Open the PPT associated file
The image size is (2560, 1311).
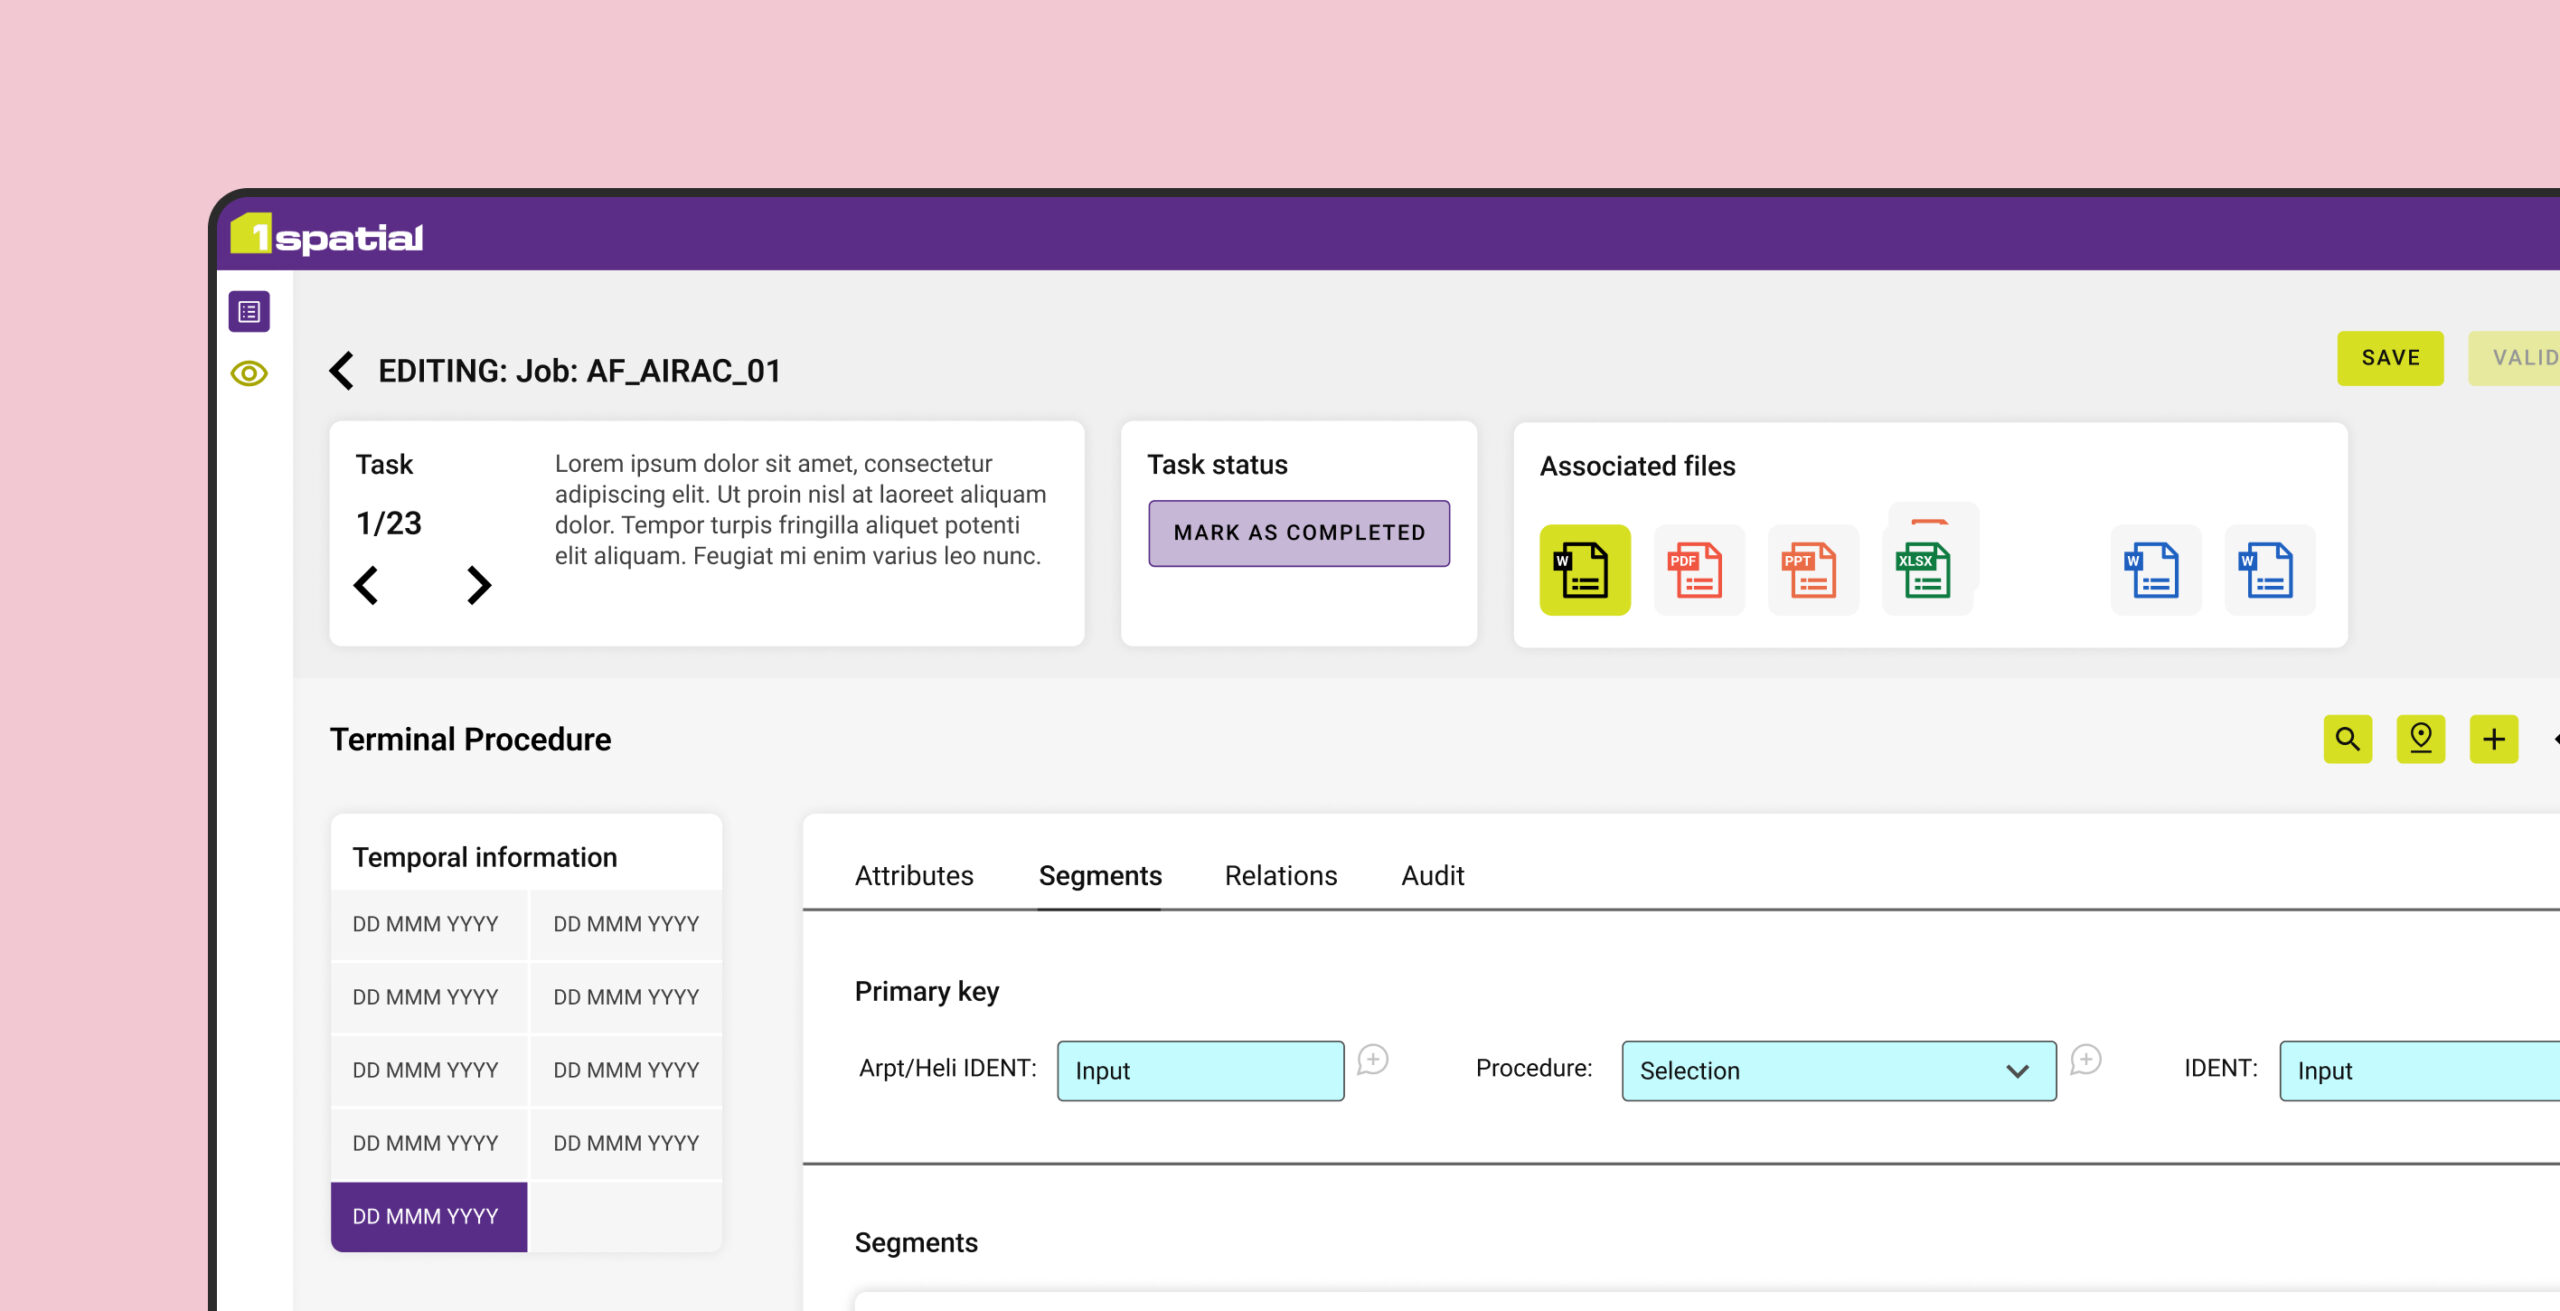[x=1812, y=570]
